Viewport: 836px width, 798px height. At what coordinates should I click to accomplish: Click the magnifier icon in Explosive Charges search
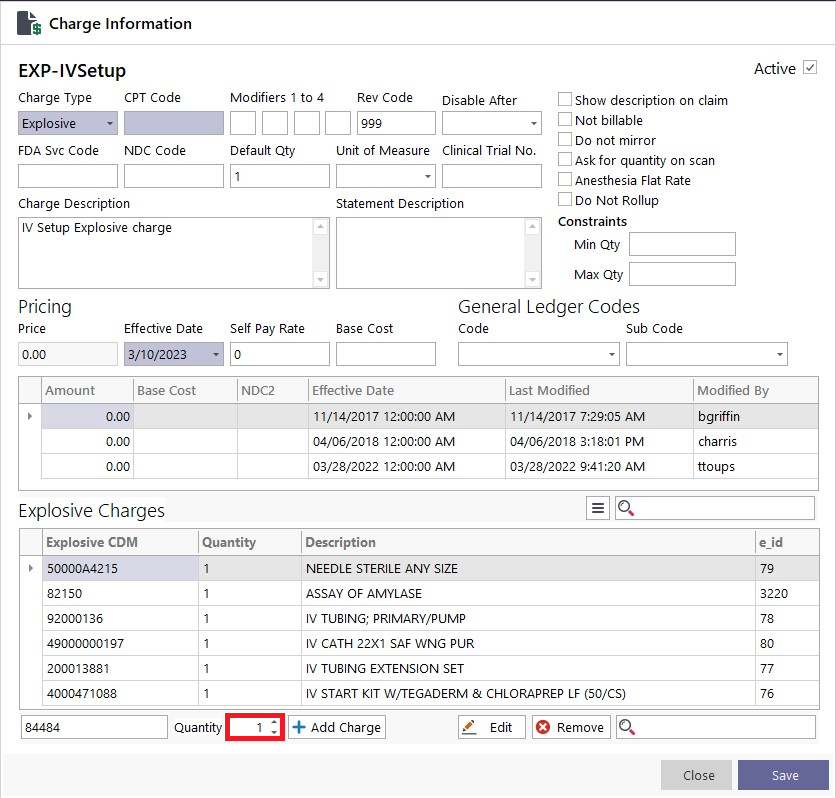point(625,508)
